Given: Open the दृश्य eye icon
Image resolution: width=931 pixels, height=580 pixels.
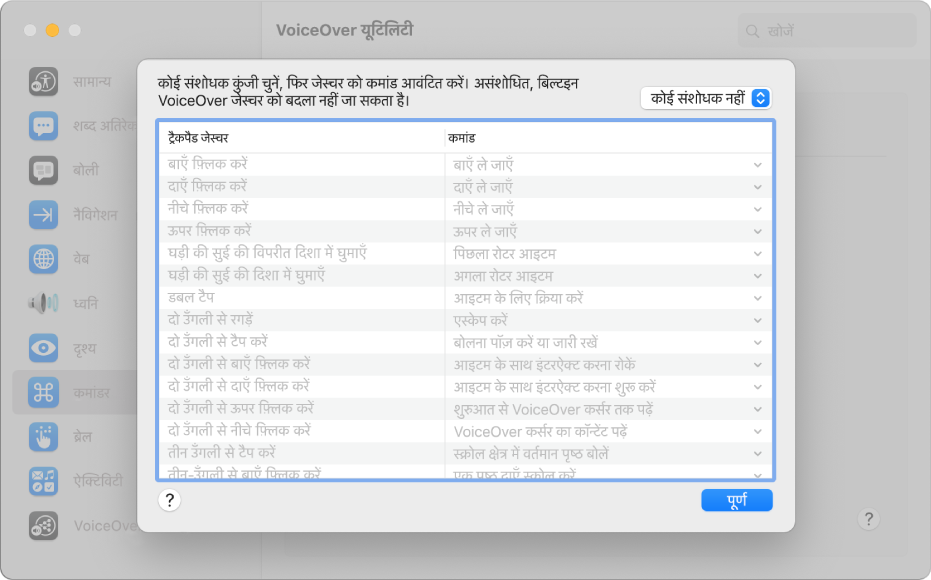Looking at the screenshot, I should (43, 348).
